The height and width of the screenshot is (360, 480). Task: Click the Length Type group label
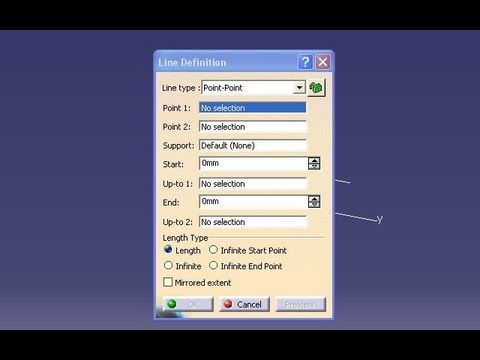point(185,238)
